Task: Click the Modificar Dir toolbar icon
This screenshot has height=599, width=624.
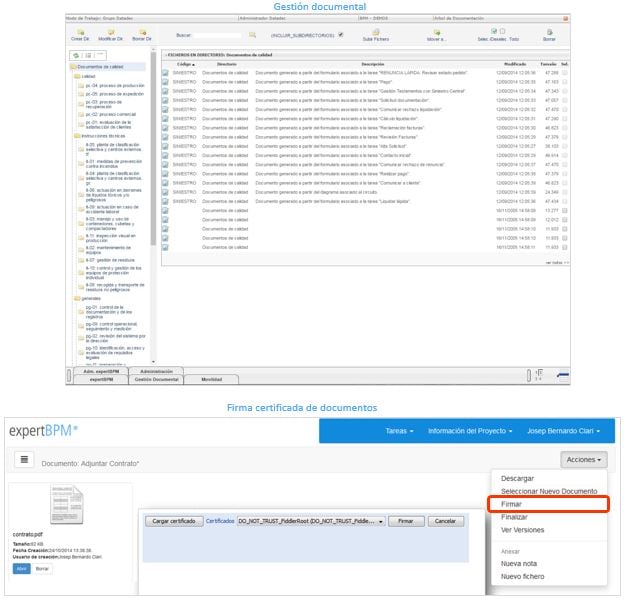Action: [111, 32]
